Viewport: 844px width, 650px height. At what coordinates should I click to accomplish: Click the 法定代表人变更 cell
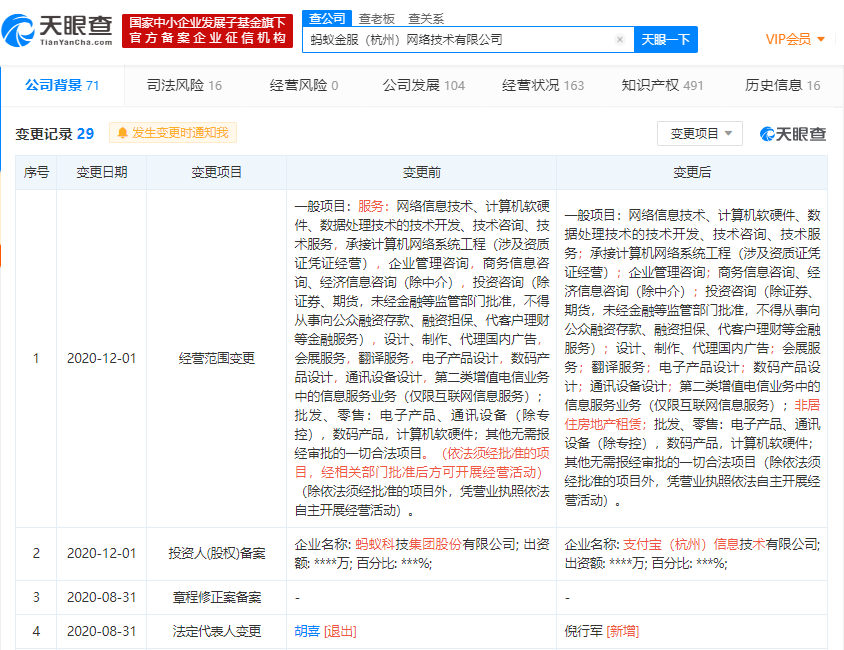pos(216,631)
